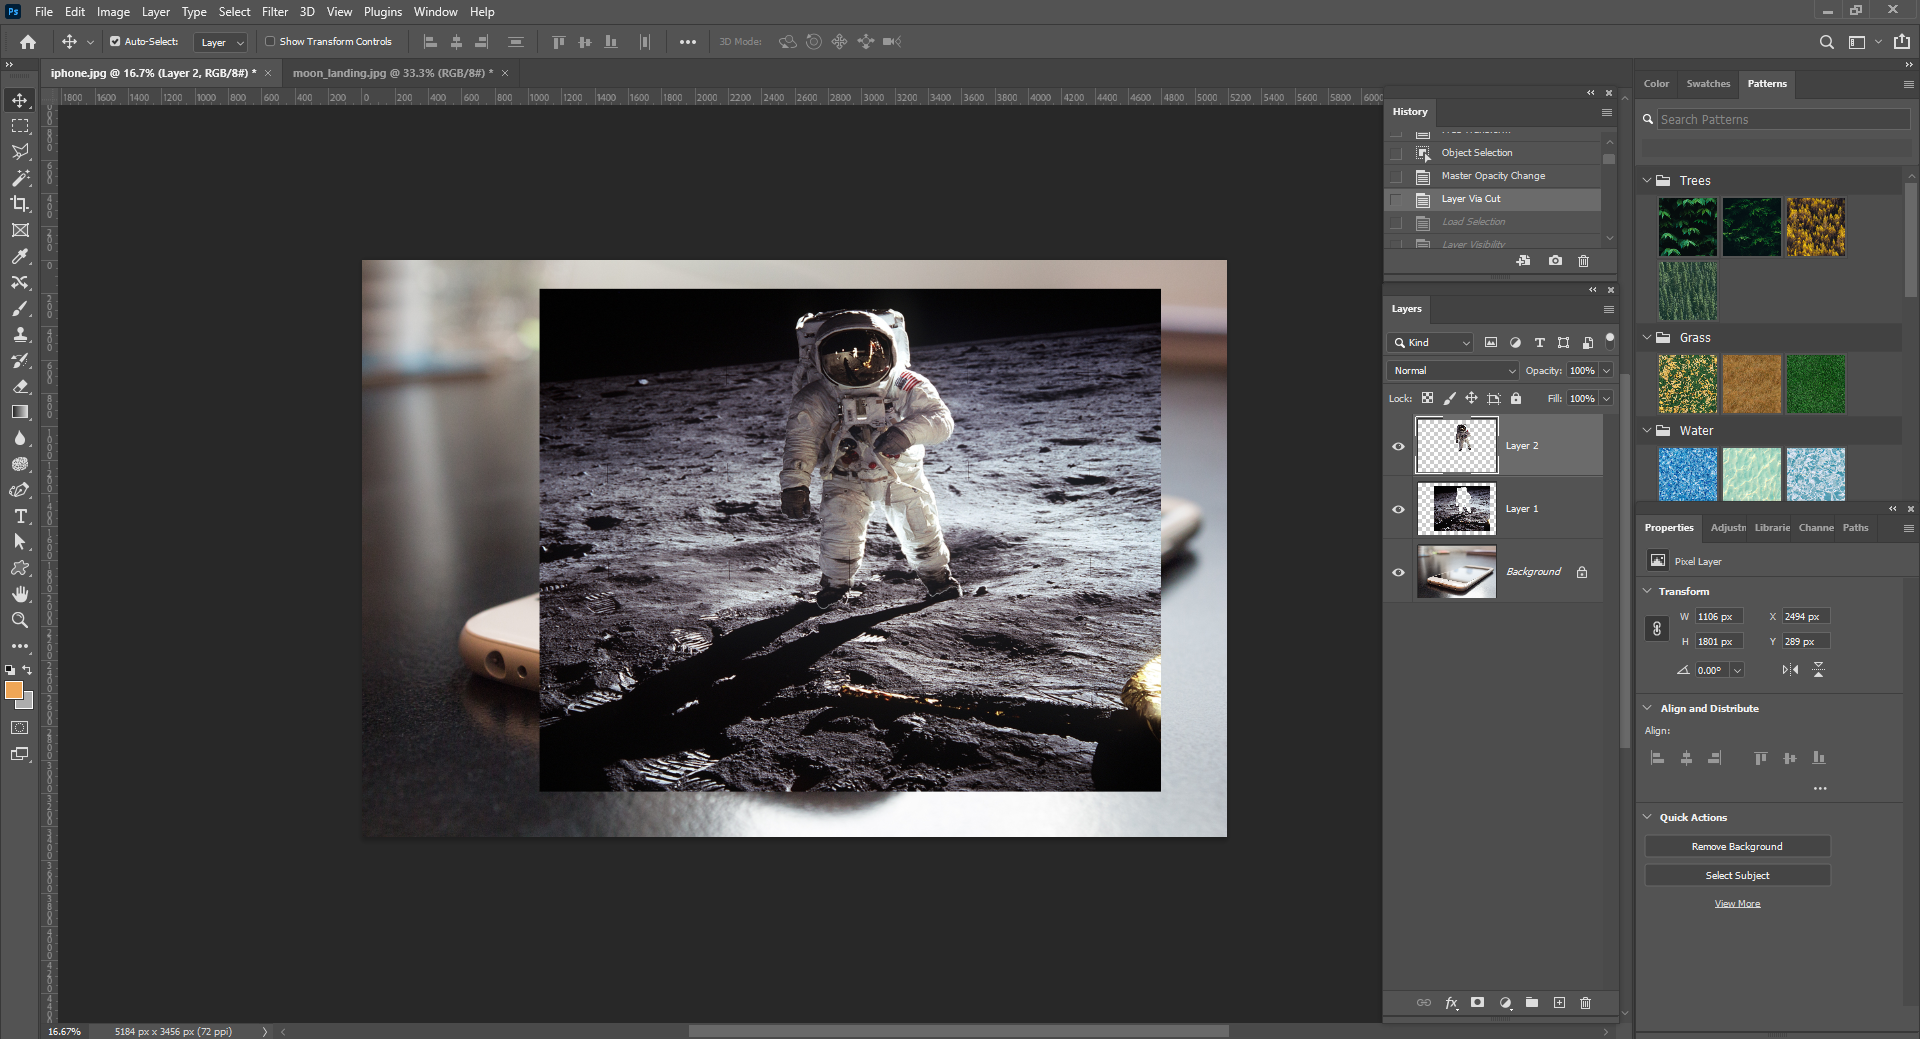Select the Eyedropper tool
The height and width of the screenshot is (1039, 1920).
[x=20, y=256]
